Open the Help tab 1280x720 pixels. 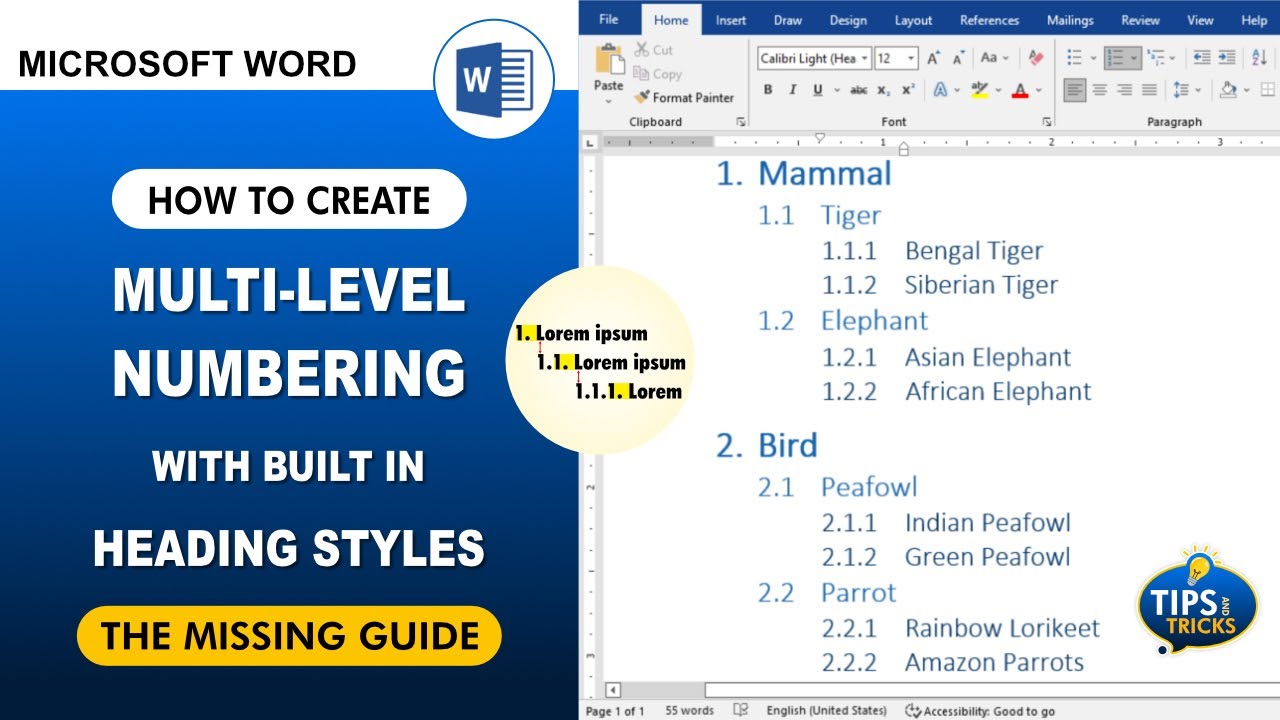(1253, 20)
